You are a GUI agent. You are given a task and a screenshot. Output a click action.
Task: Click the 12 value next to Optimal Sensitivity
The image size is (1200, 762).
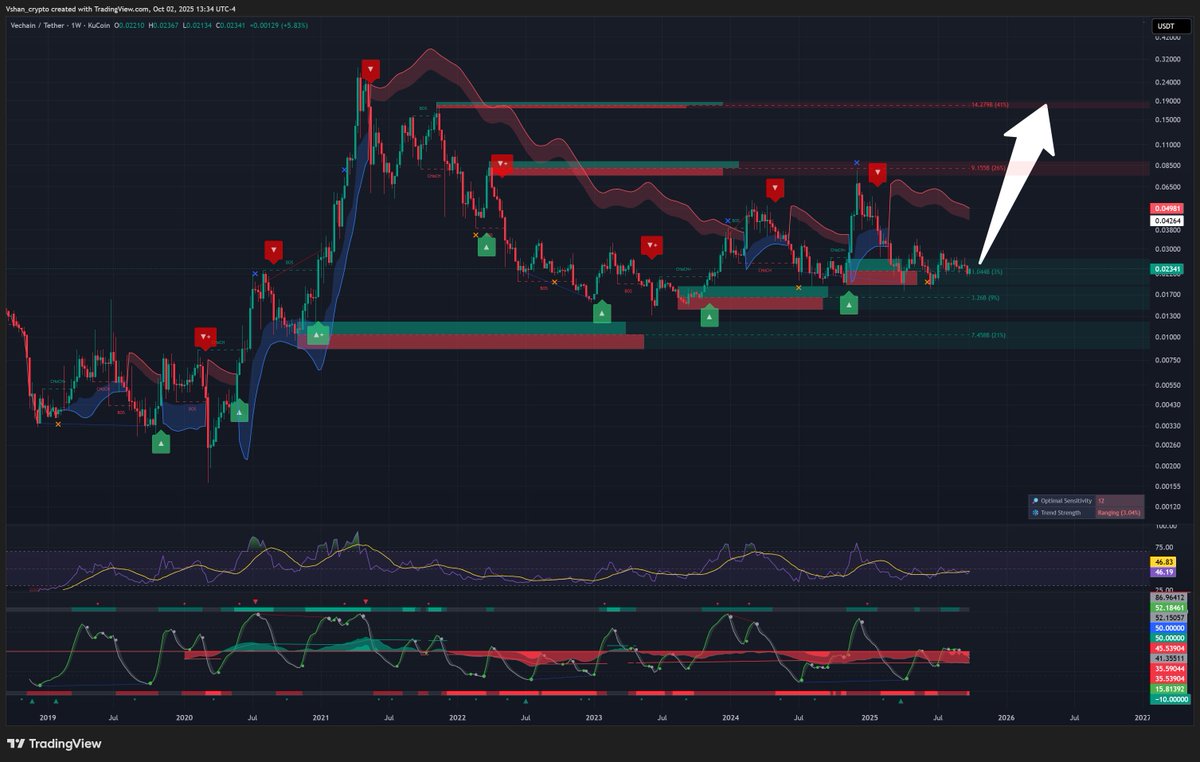point(1100,500)
